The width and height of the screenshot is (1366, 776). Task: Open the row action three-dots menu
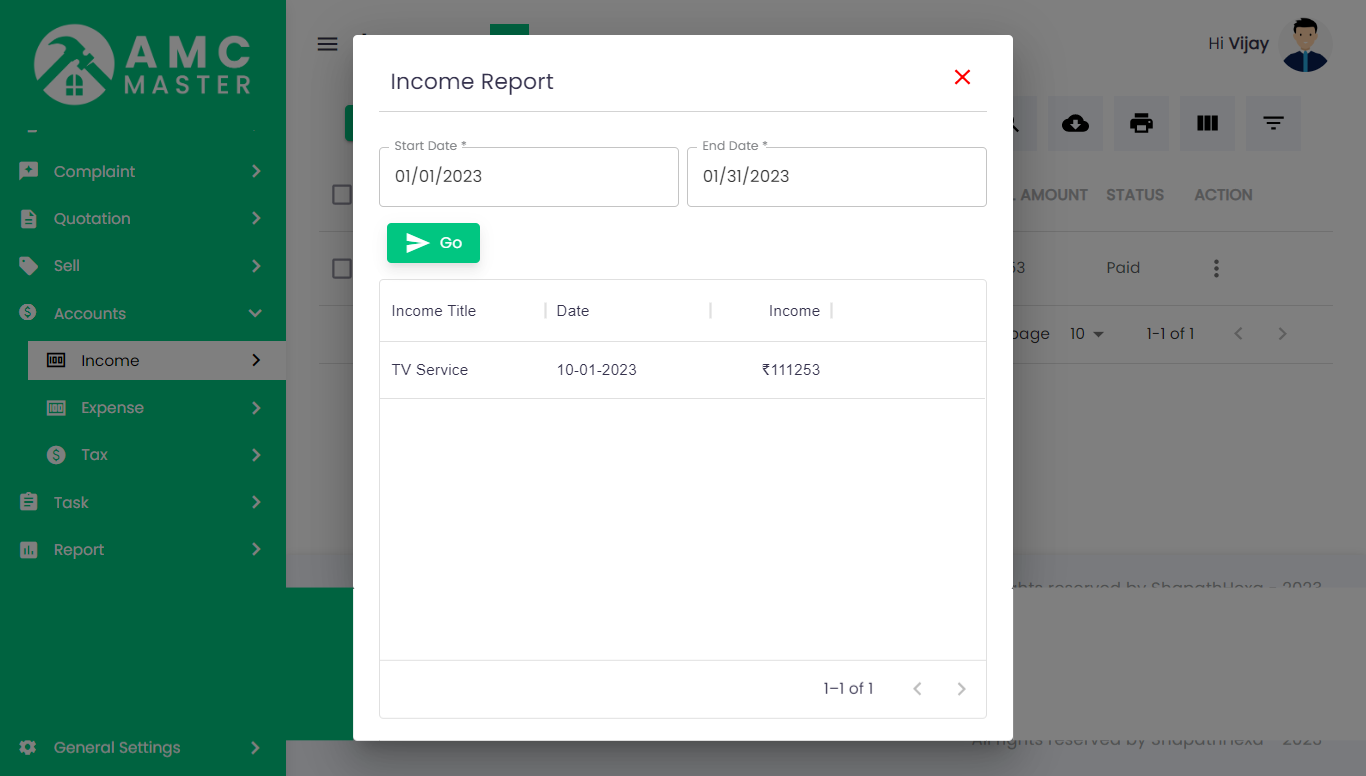(1216, 268)
